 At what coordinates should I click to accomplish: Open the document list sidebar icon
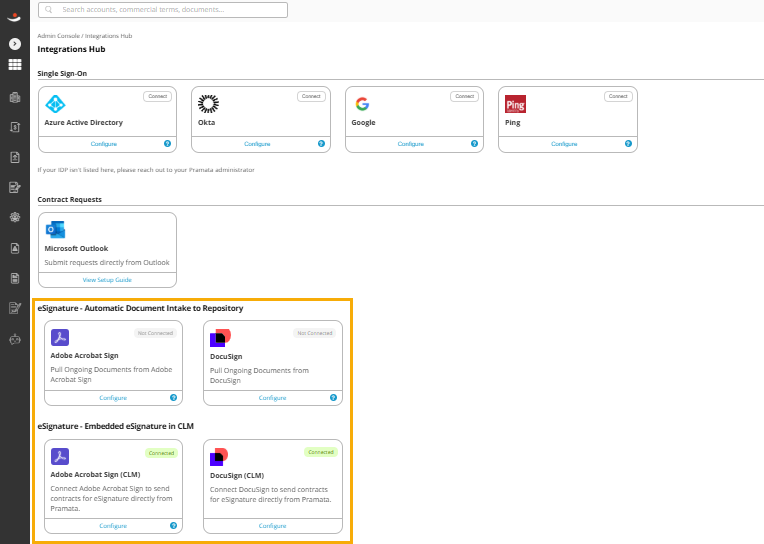coord(15,278)
